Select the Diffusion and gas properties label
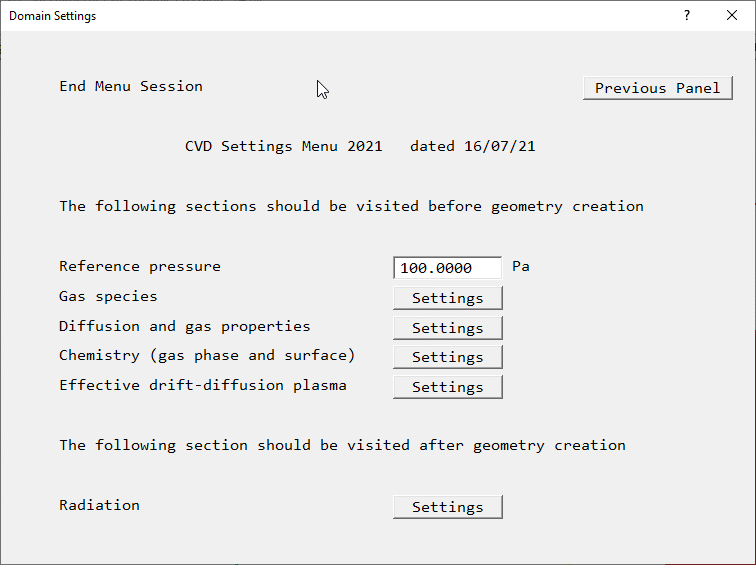The height and width of the screenshot is (565, 756). point(185,326)
